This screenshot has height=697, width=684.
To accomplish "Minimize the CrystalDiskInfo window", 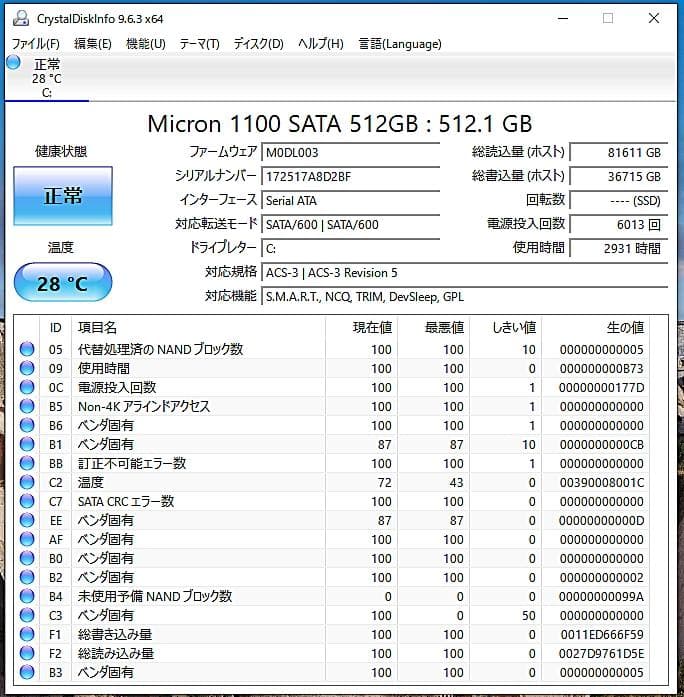I will [563, 18].
